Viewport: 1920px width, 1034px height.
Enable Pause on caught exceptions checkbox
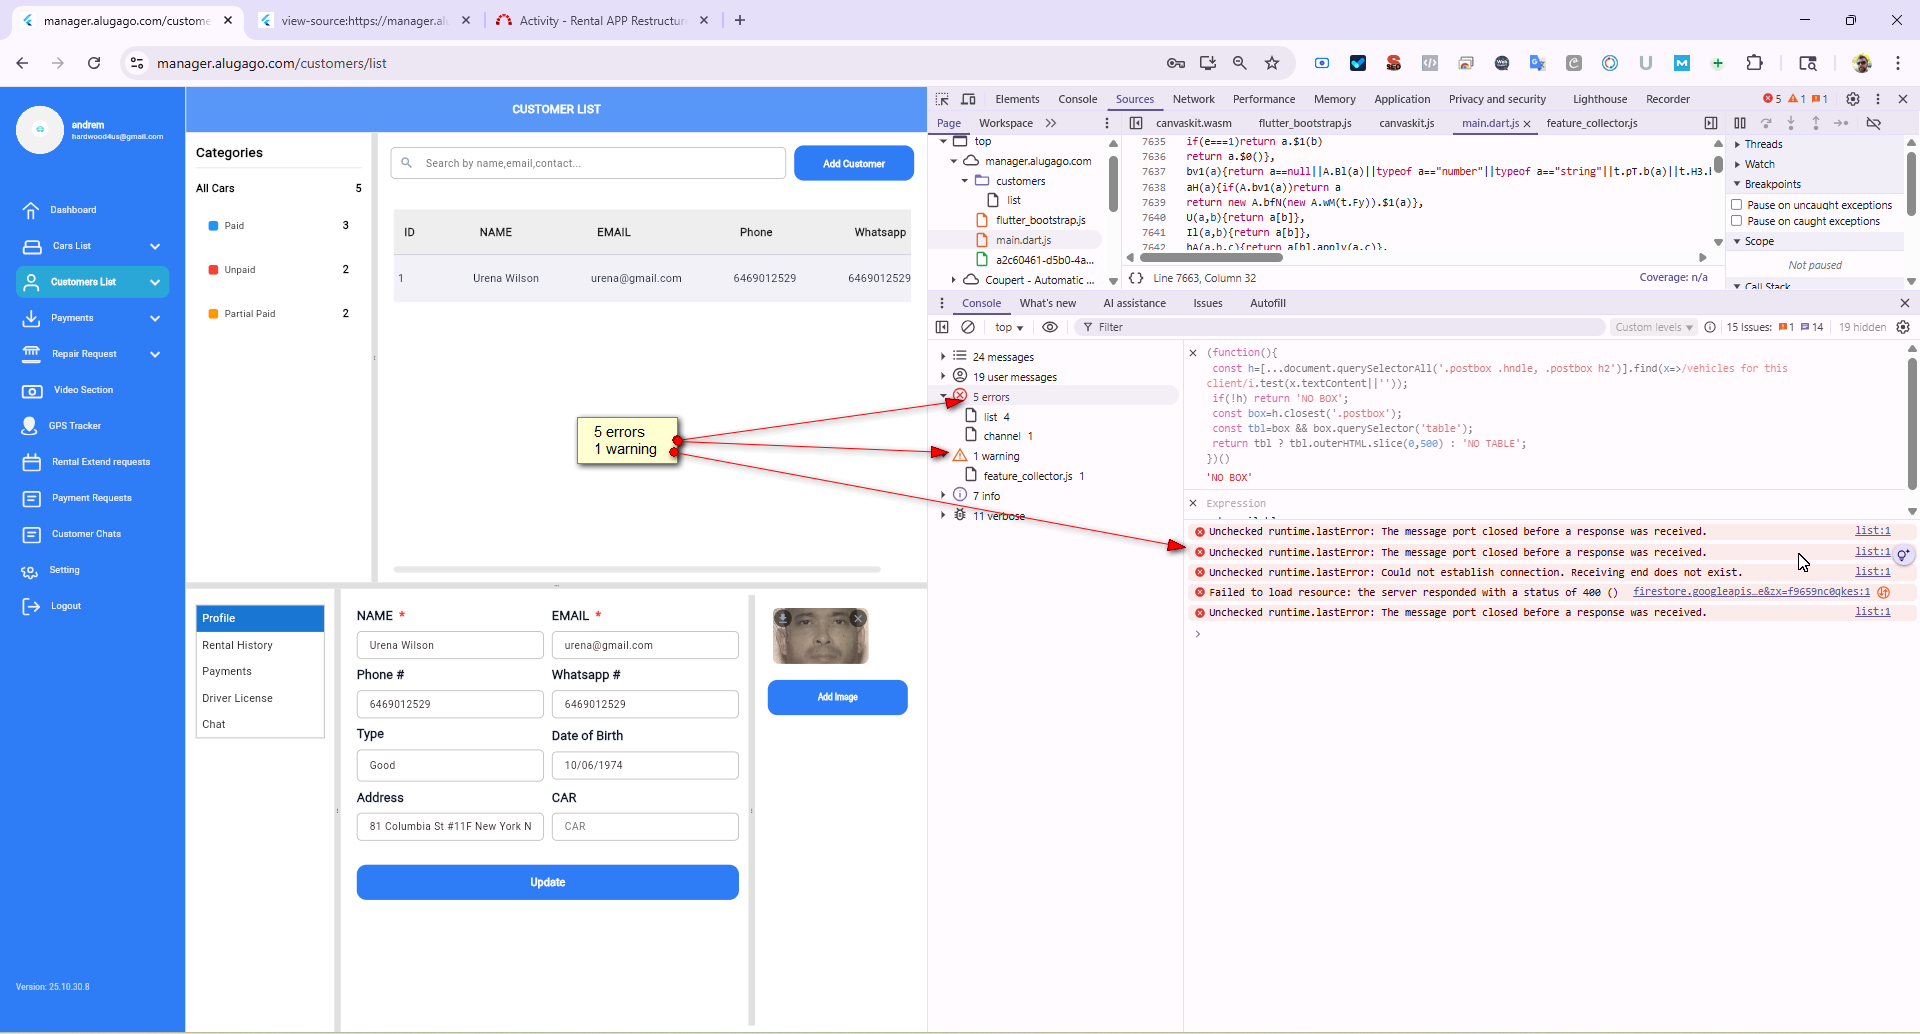(x=1737, y=221)
